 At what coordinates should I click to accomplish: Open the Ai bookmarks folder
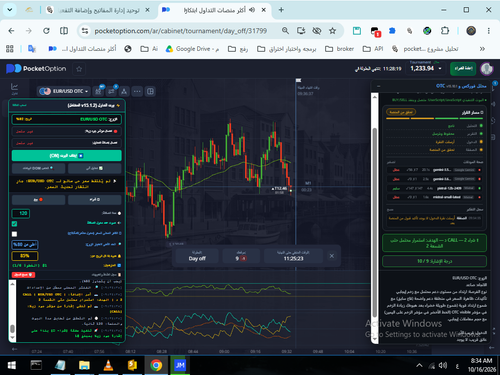149,49
